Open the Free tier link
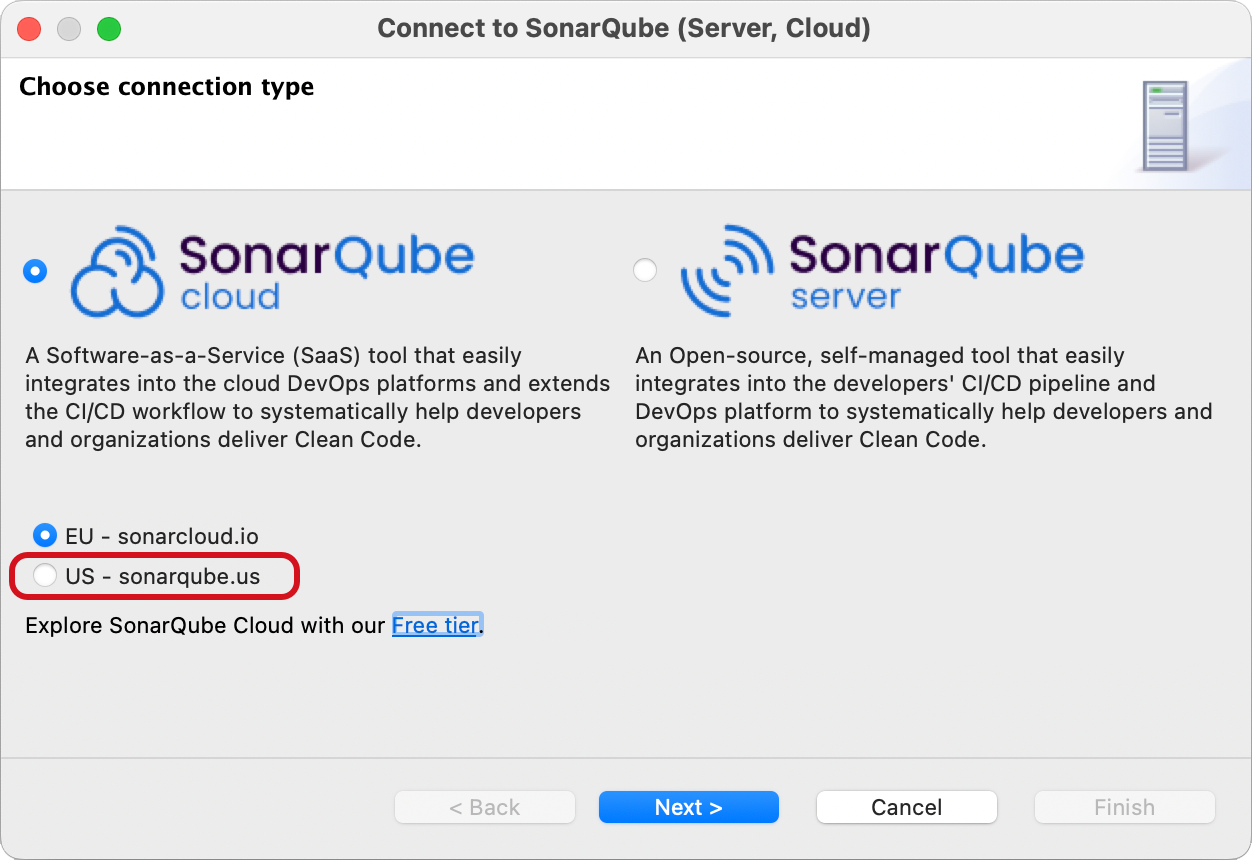Image resolution: width=1252 pixels, height=860 pixels. (x=436, y=625)
